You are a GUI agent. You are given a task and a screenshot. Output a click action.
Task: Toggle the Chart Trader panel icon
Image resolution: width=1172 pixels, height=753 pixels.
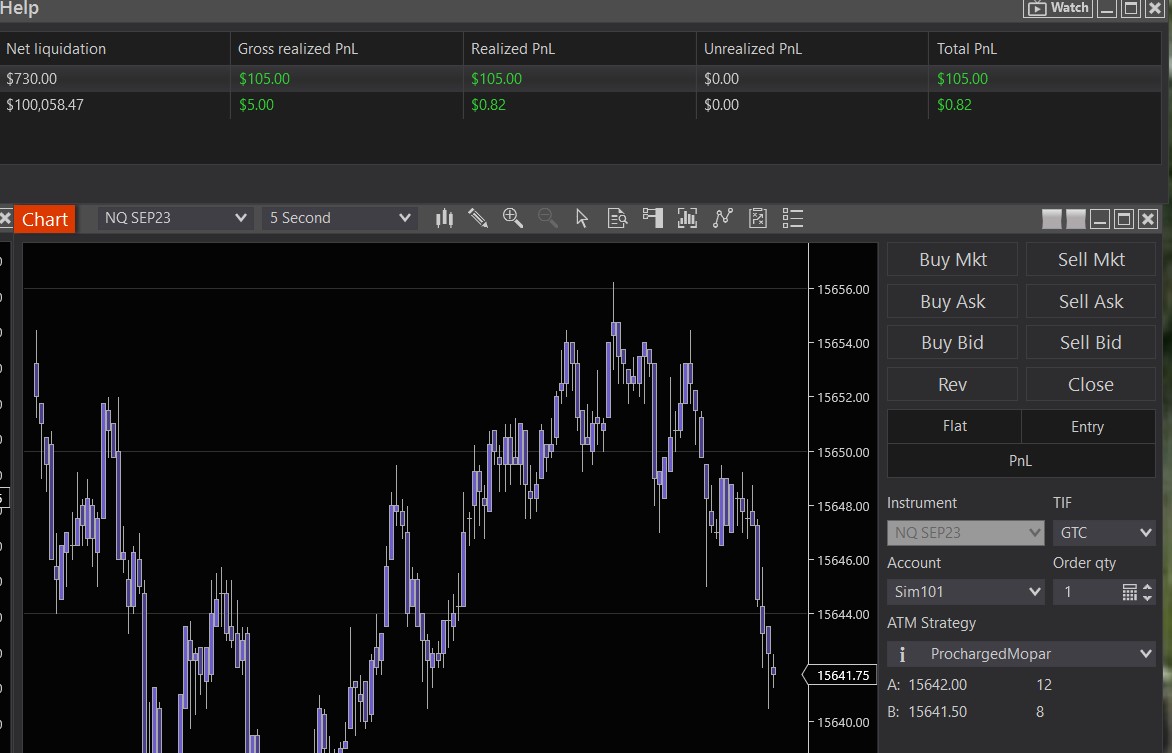point(653,218)
